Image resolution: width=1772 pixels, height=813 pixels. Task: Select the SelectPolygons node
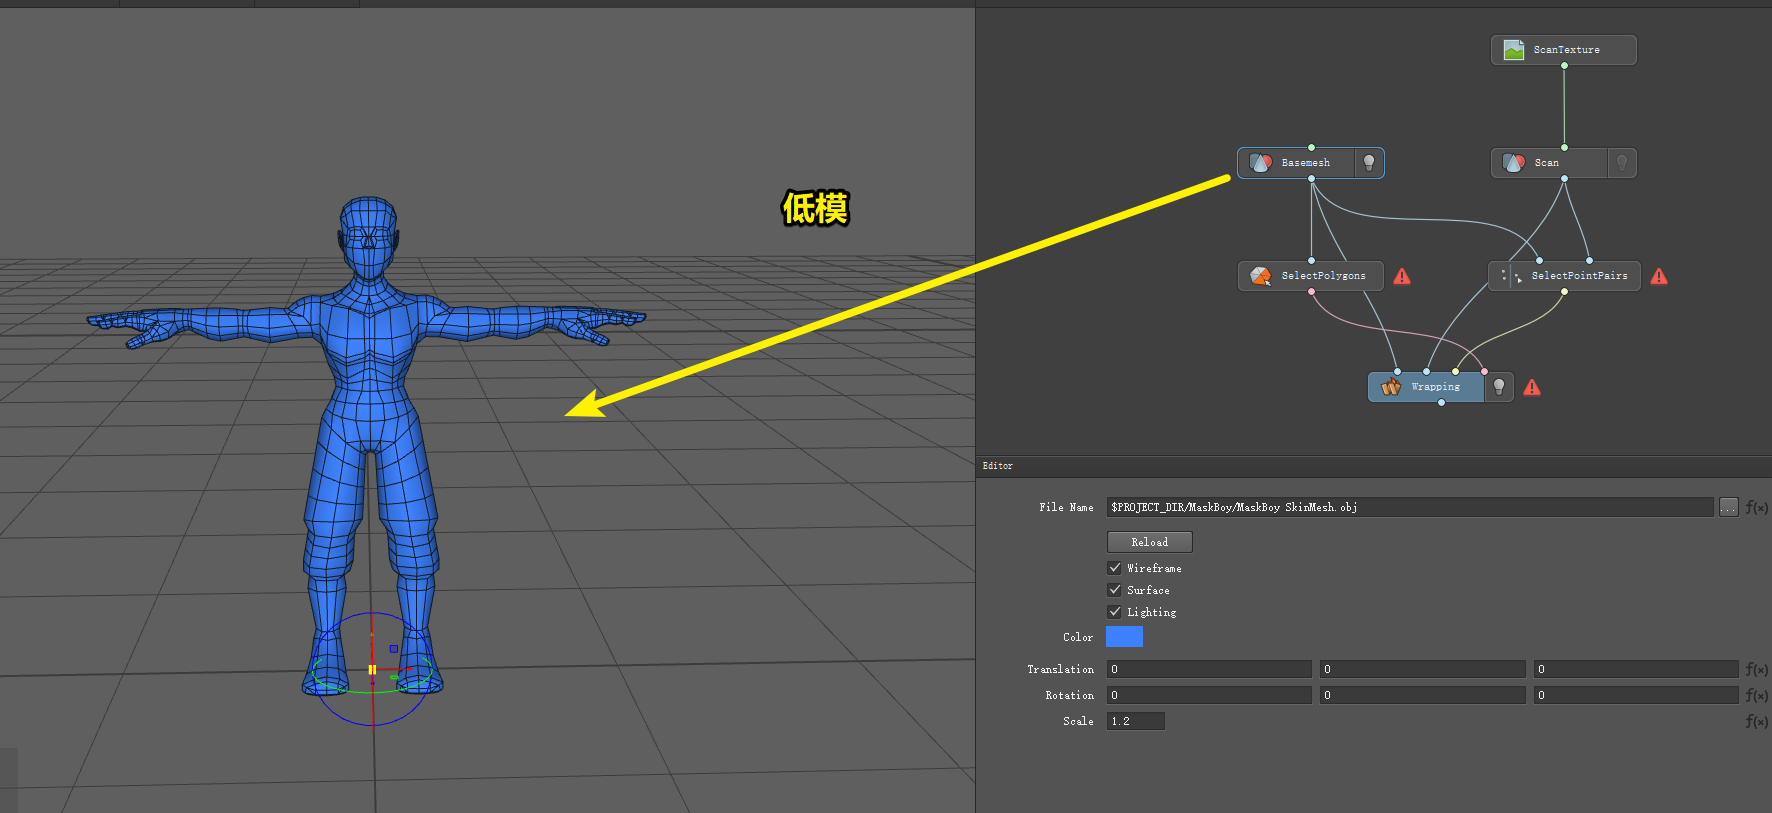(x=1311, y=276)
